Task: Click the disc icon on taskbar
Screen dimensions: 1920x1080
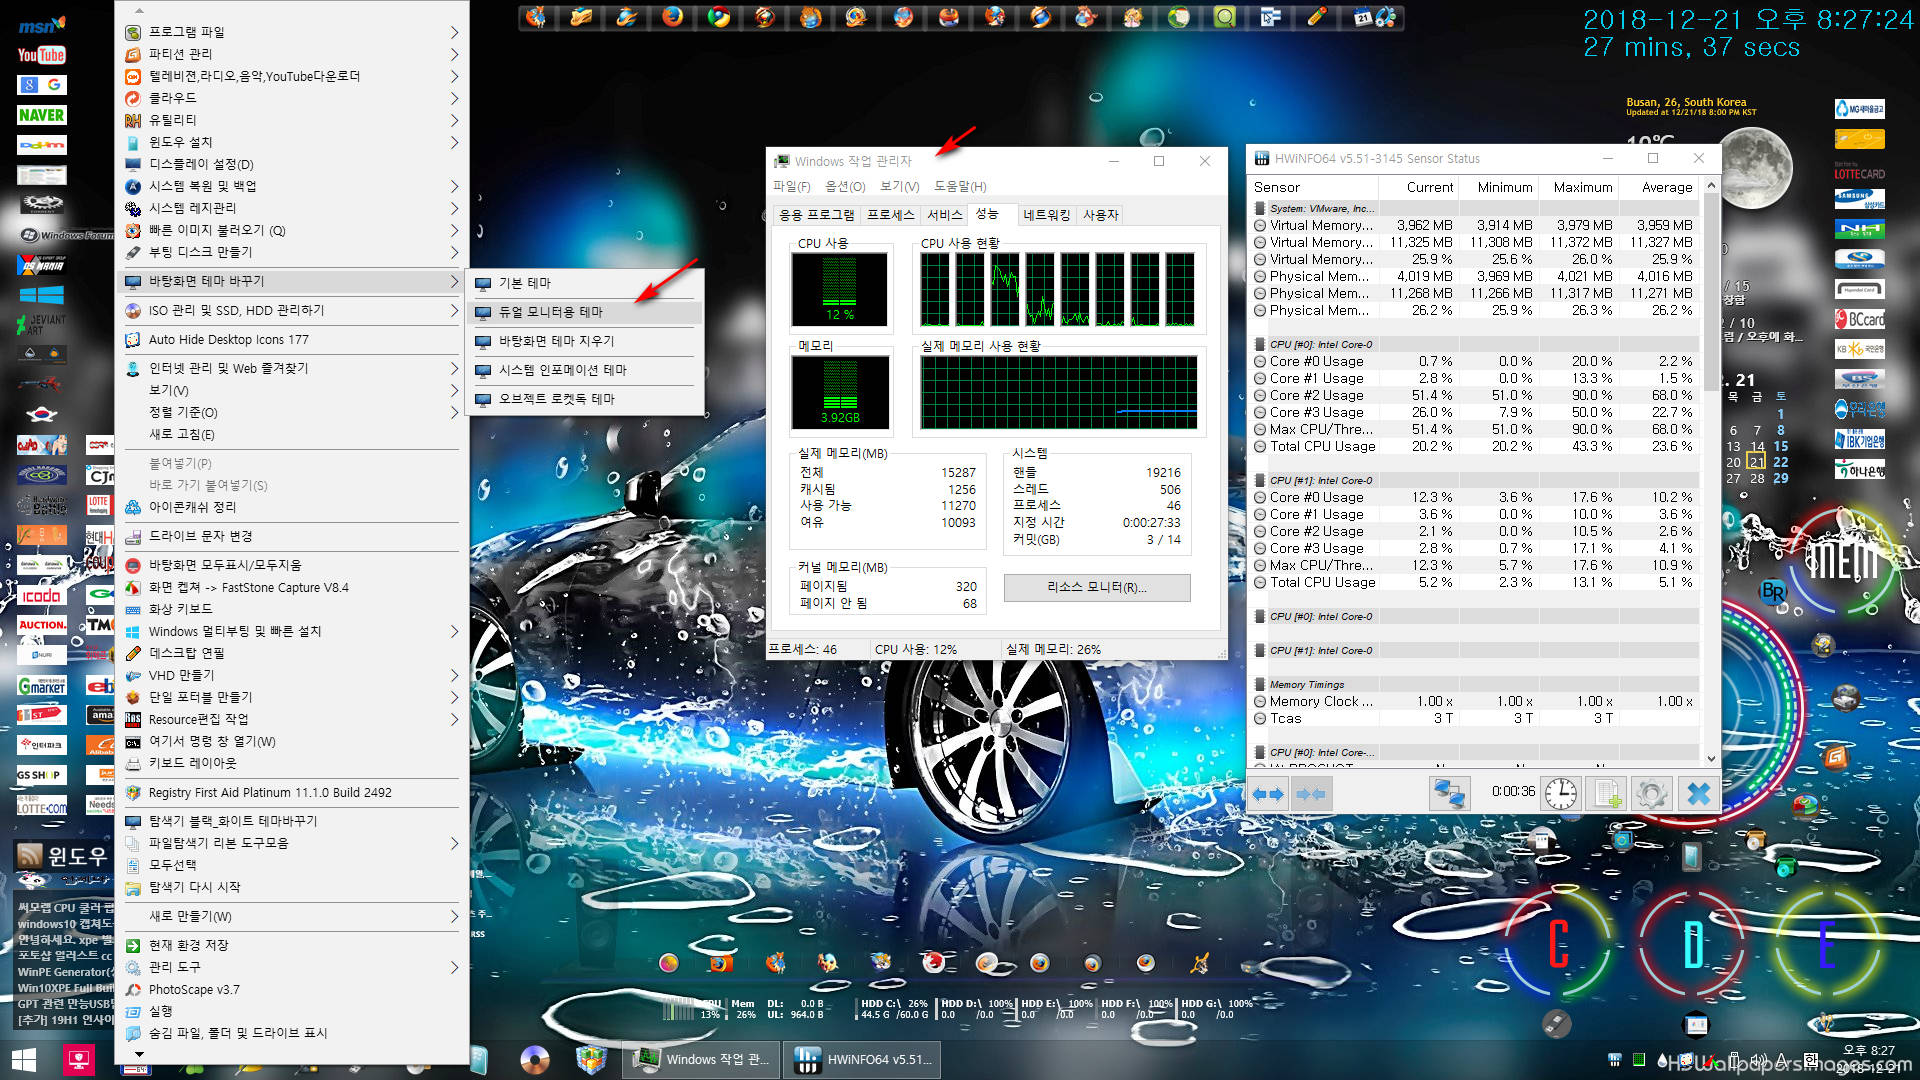Action: (x=535, y=1060)
